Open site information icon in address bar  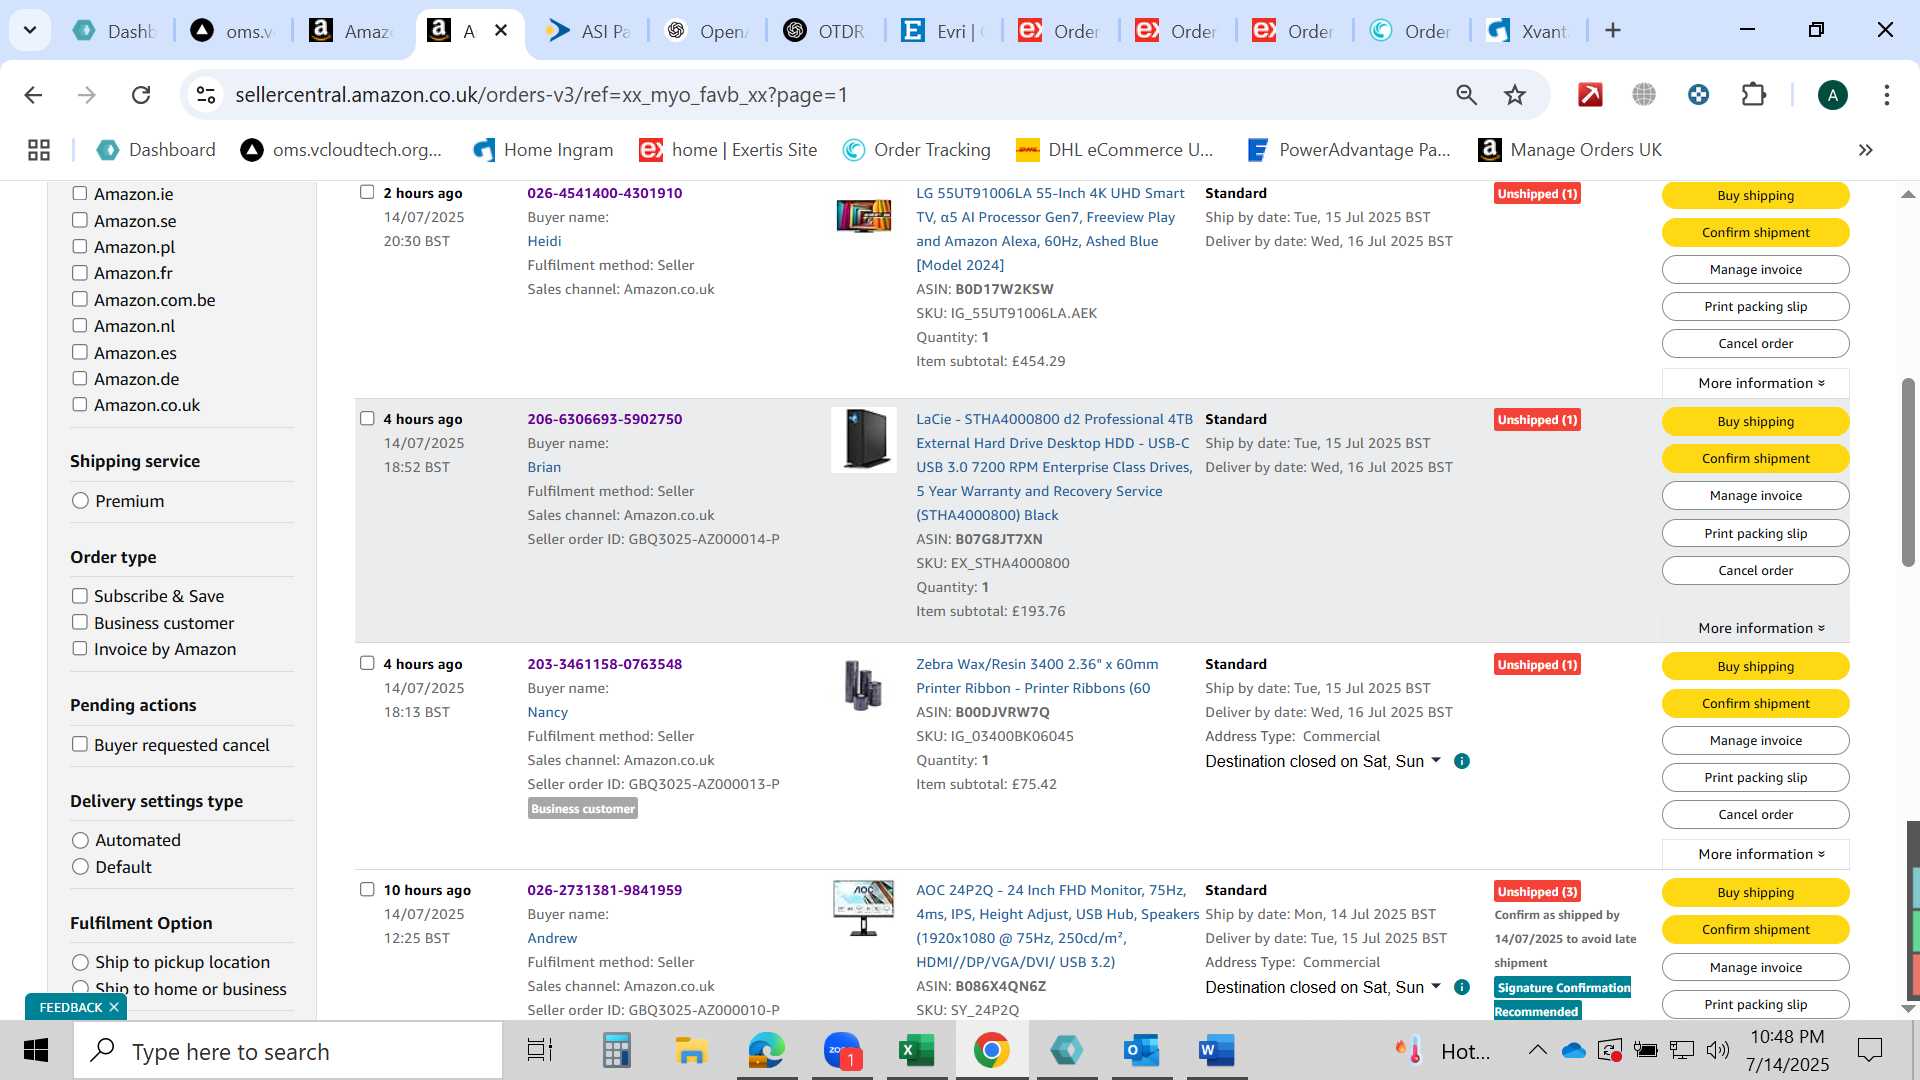[206, 95]
